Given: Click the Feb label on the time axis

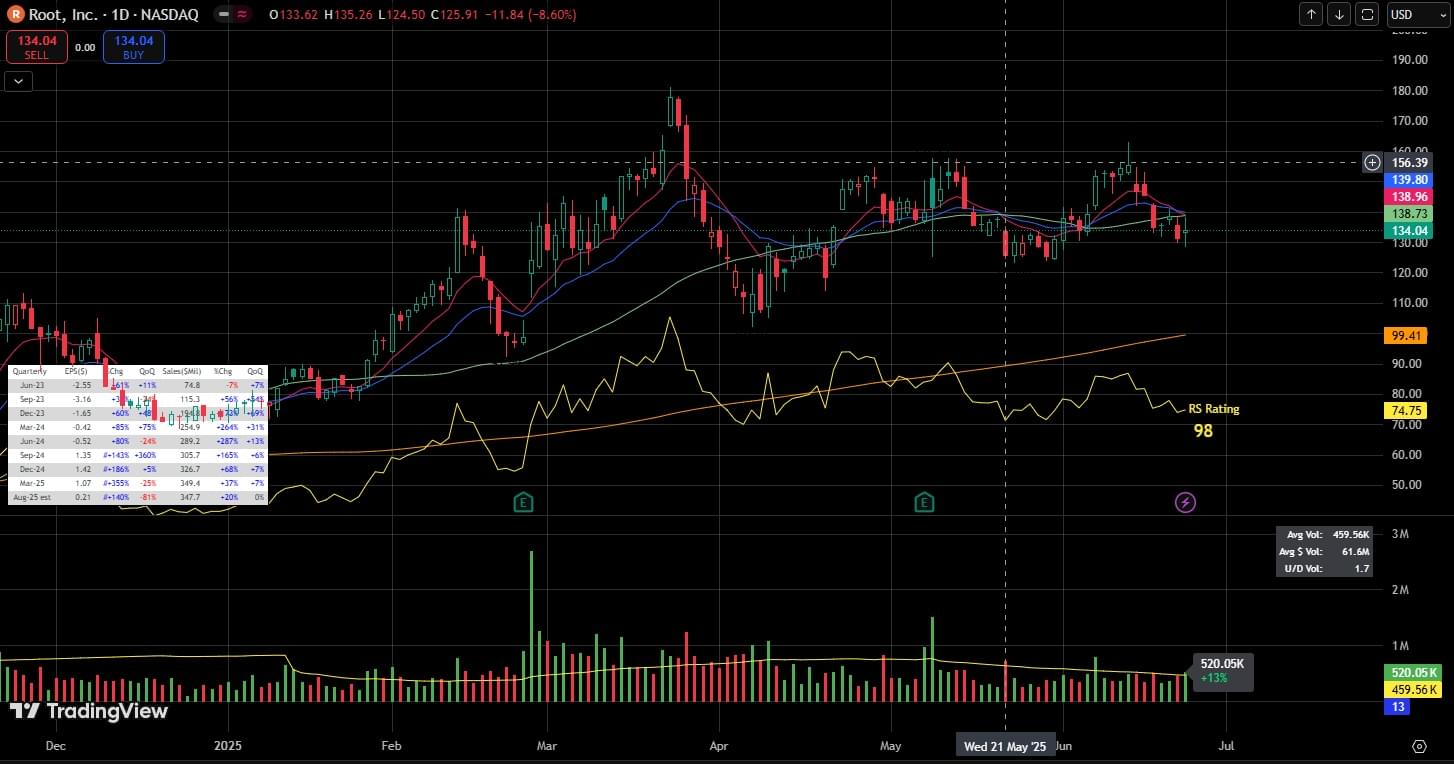Looking at the screenshot, I should (x=391, y=746).
